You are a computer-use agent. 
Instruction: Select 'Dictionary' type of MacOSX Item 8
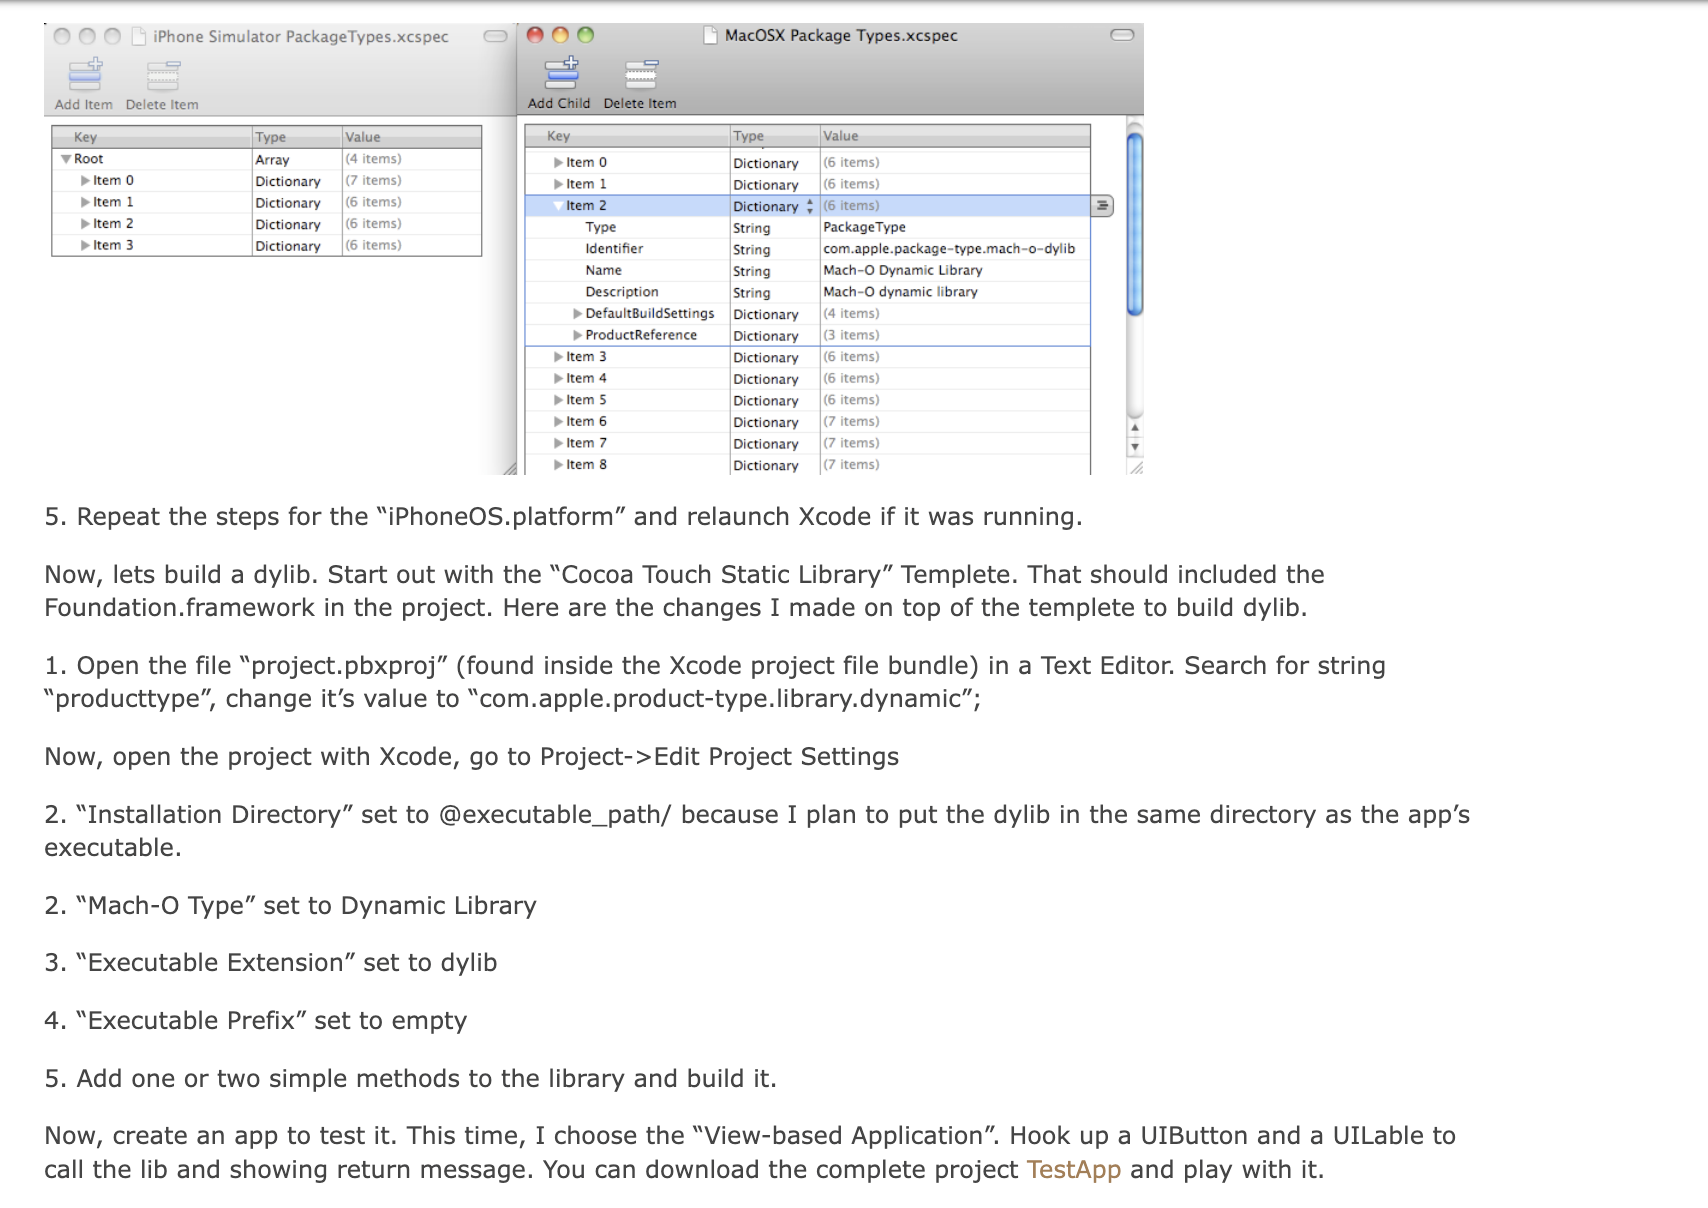pos(765,465)
